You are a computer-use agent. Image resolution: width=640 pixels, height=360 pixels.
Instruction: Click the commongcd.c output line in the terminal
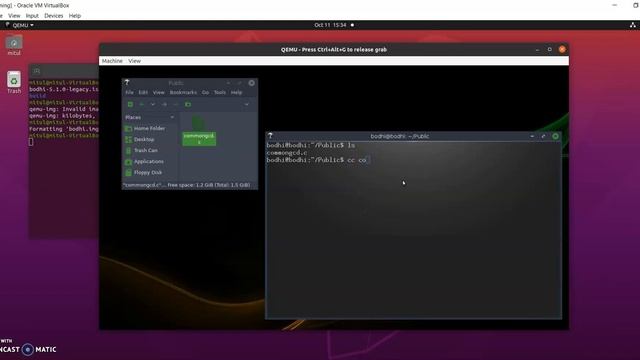[287, 153]
